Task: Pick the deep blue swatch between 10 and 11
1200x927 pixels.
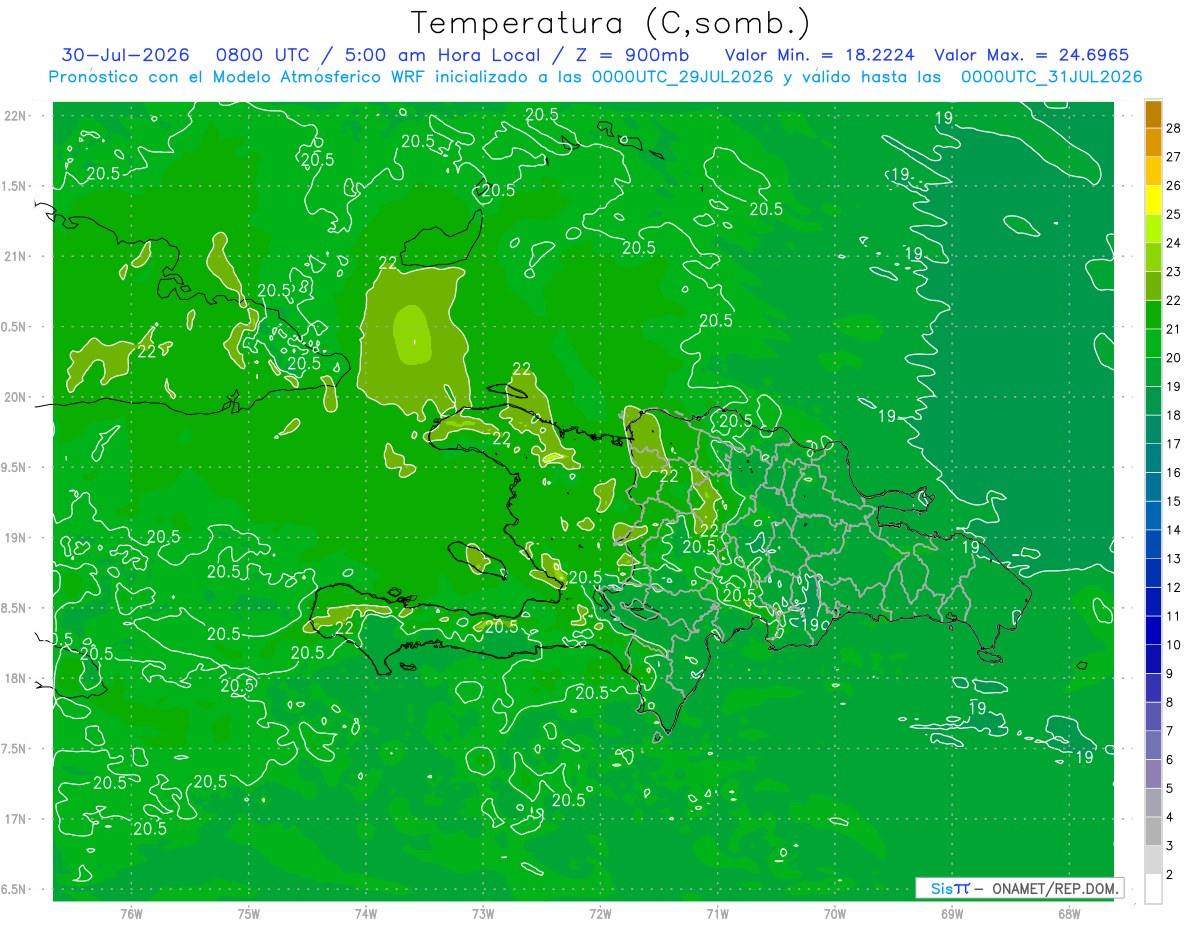Action: [1153, 631]
